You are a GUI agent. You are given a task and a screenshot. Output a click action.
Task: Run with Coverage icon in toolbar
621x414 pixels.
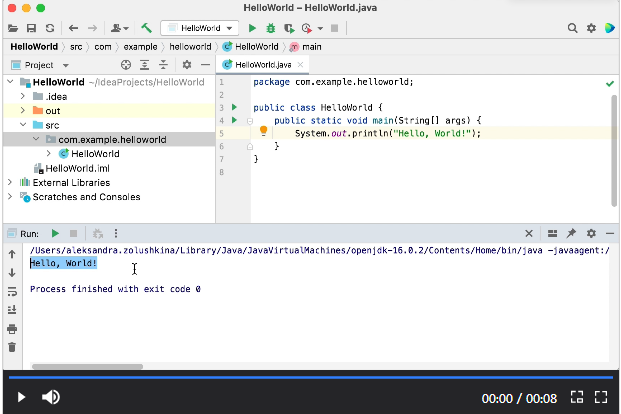[289, 28]
